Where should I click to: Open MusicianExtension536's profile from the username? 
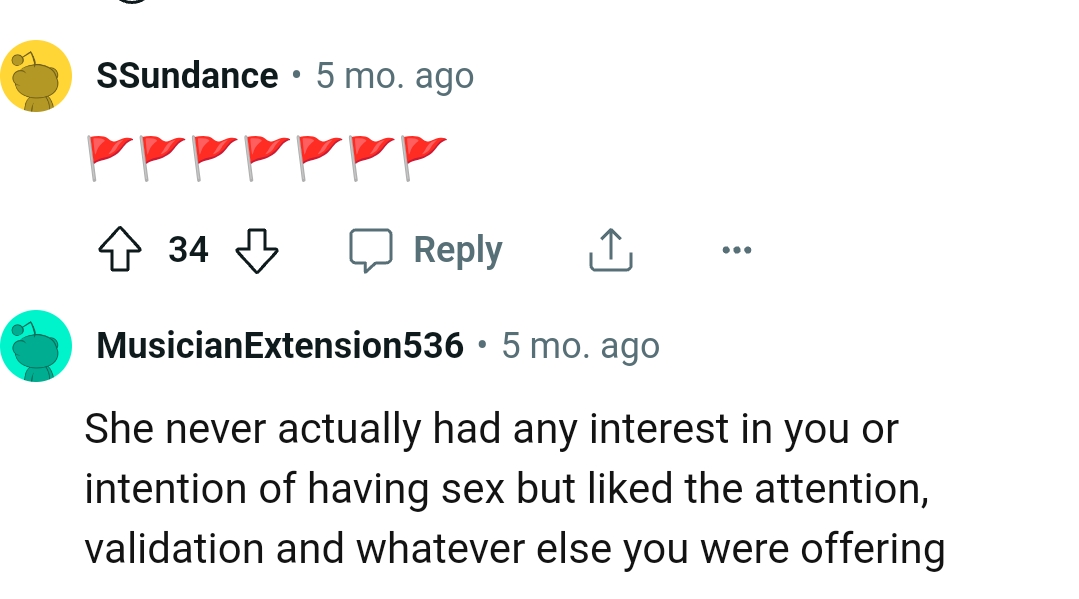tap(280, 345)
